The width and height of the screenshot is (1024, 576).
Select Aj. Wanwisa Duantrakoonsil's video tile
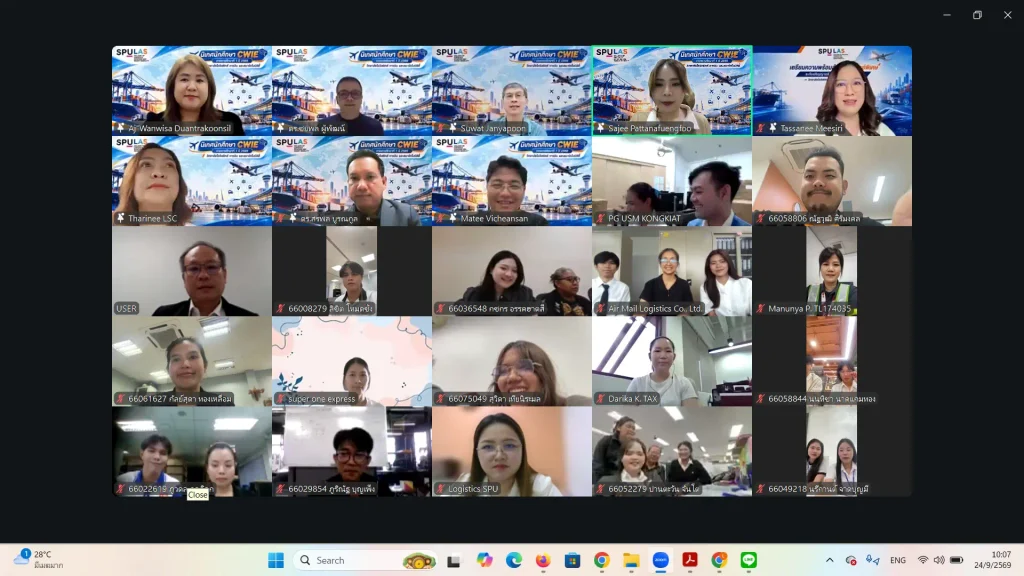[x=192, y=91]
